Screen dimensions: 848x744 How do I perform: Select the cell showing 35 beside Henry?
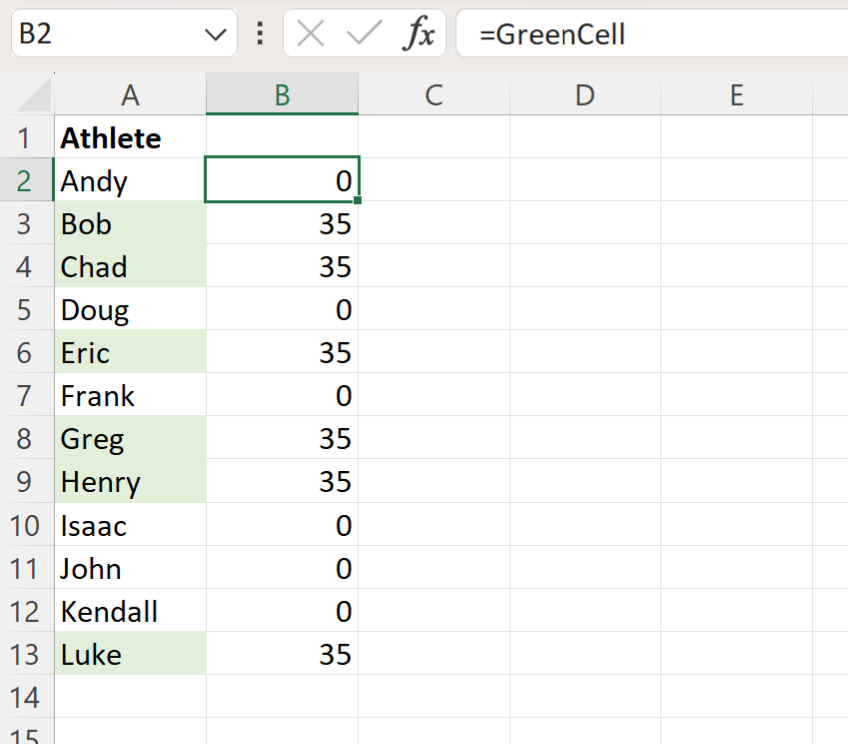click(x=281, y=482)
